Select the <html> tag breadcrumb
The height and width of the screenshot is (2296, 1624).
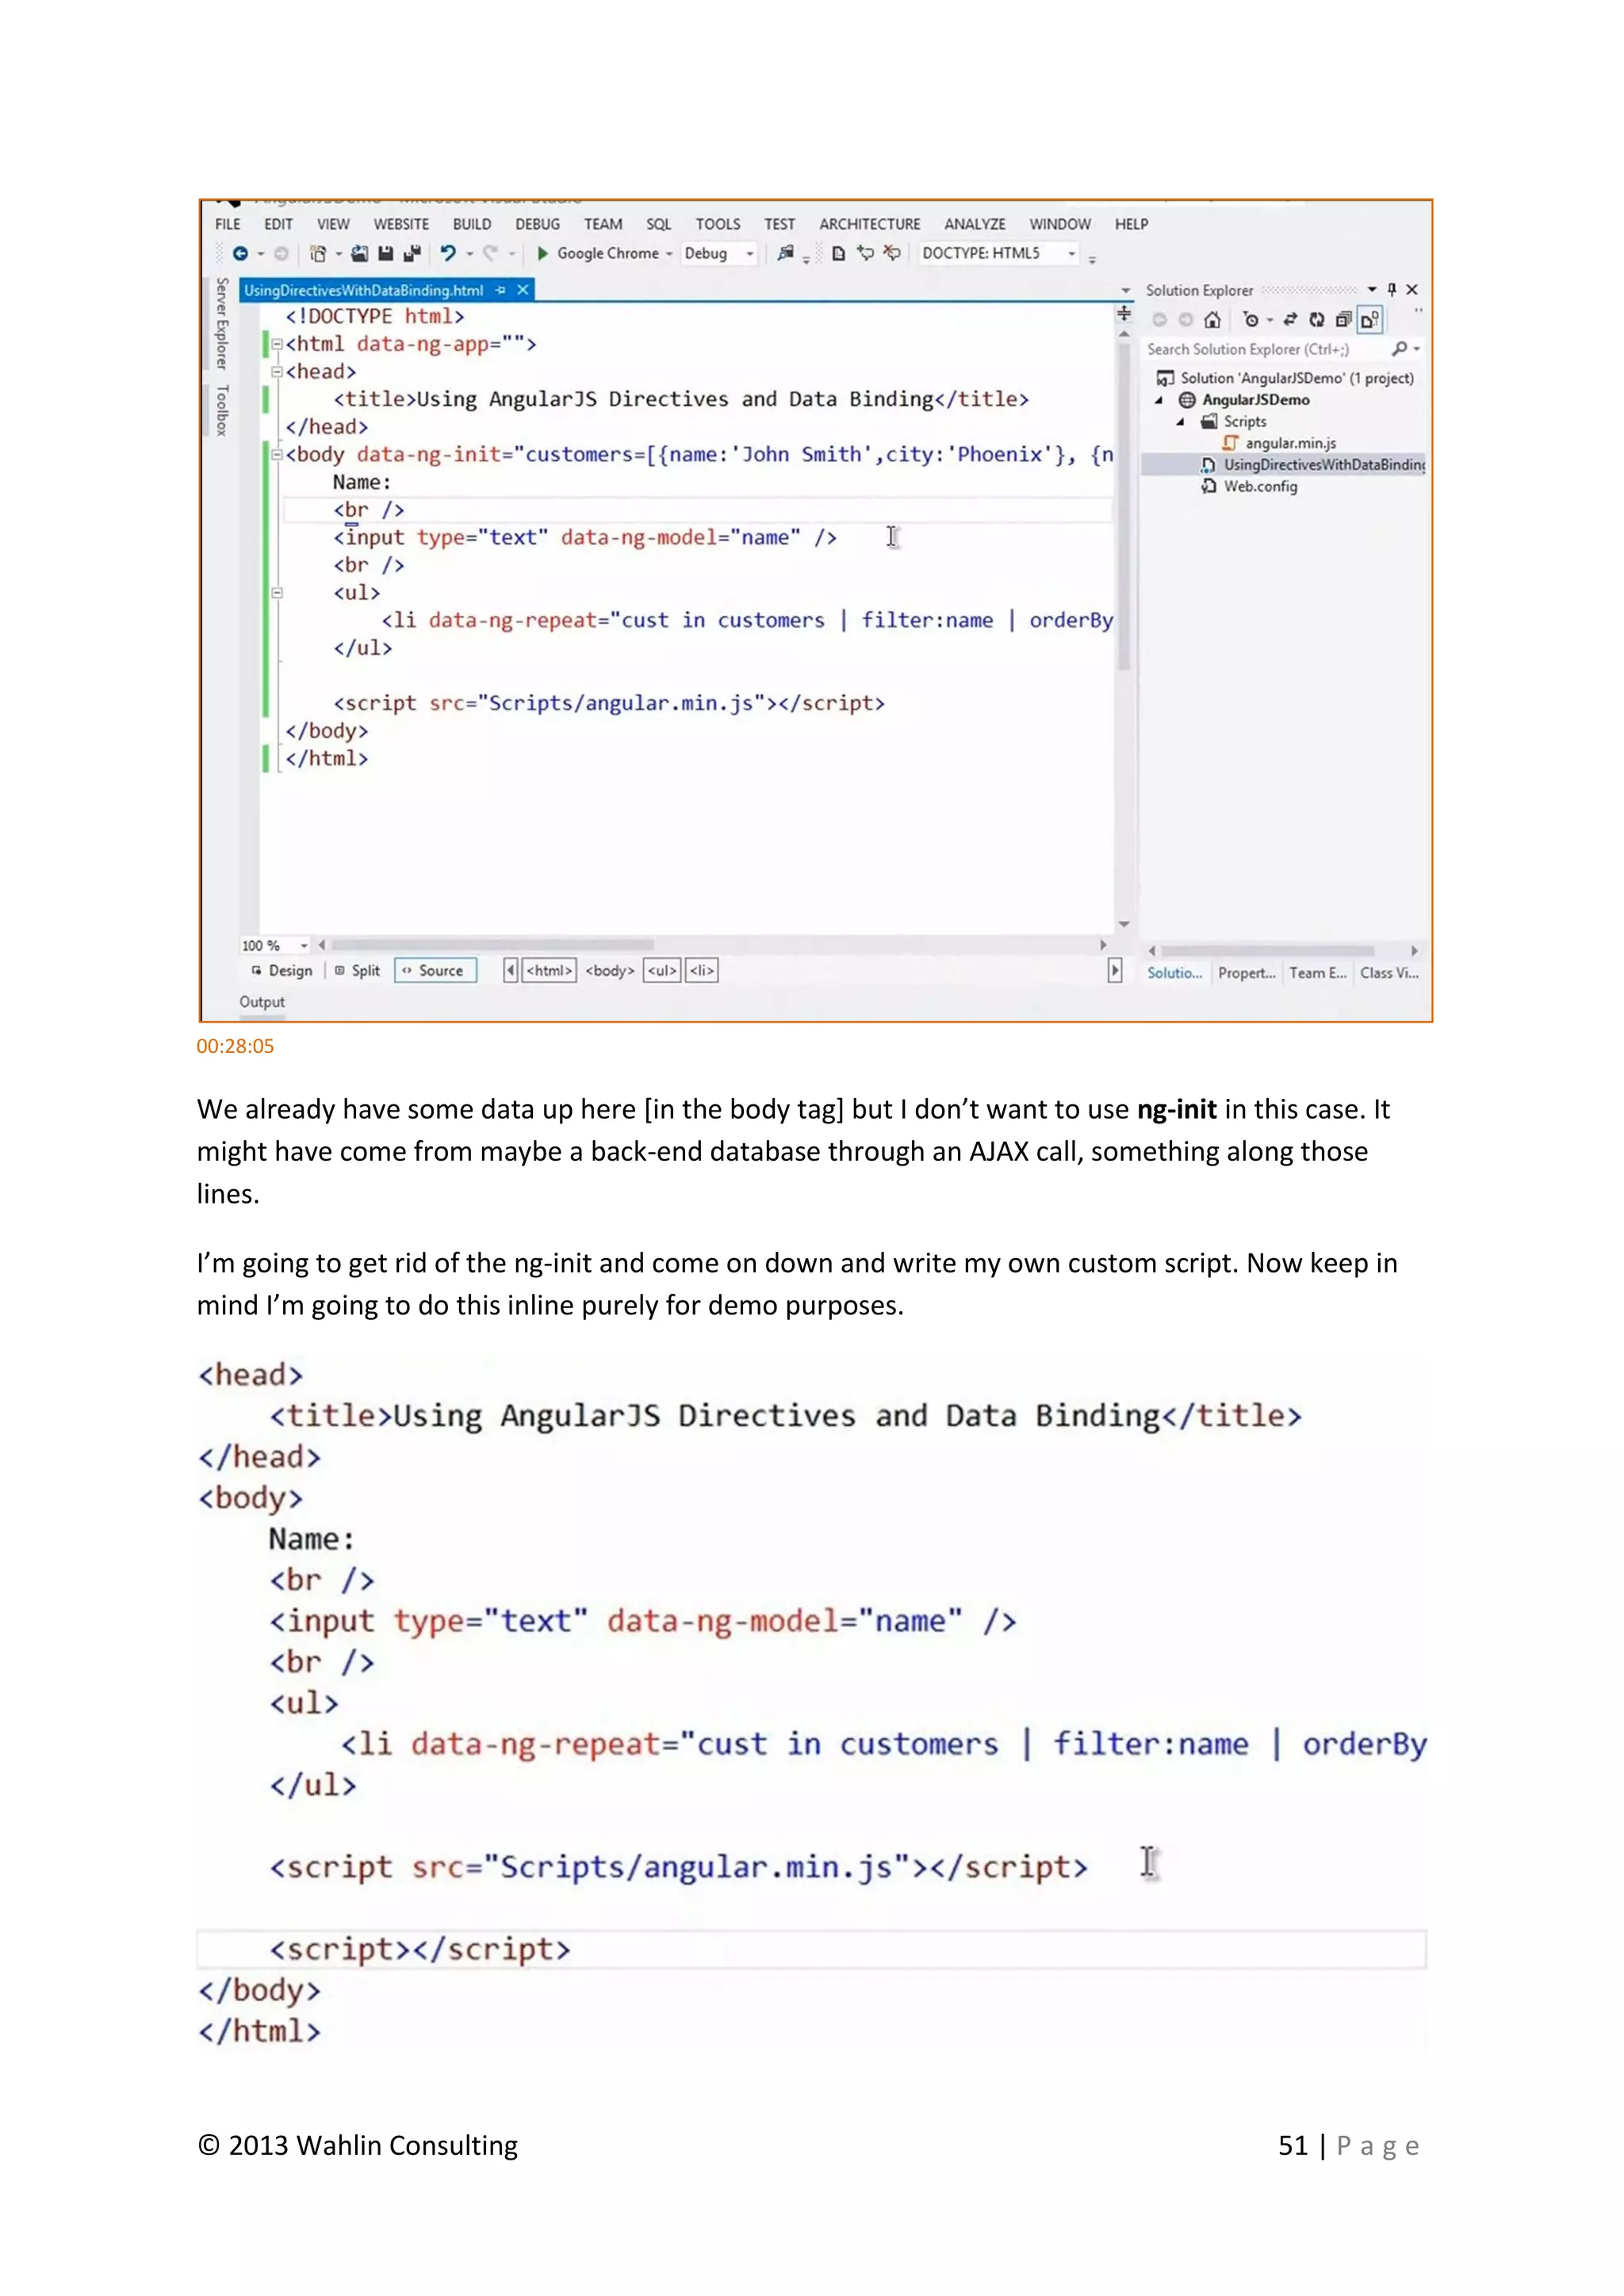tap(550, 971)
